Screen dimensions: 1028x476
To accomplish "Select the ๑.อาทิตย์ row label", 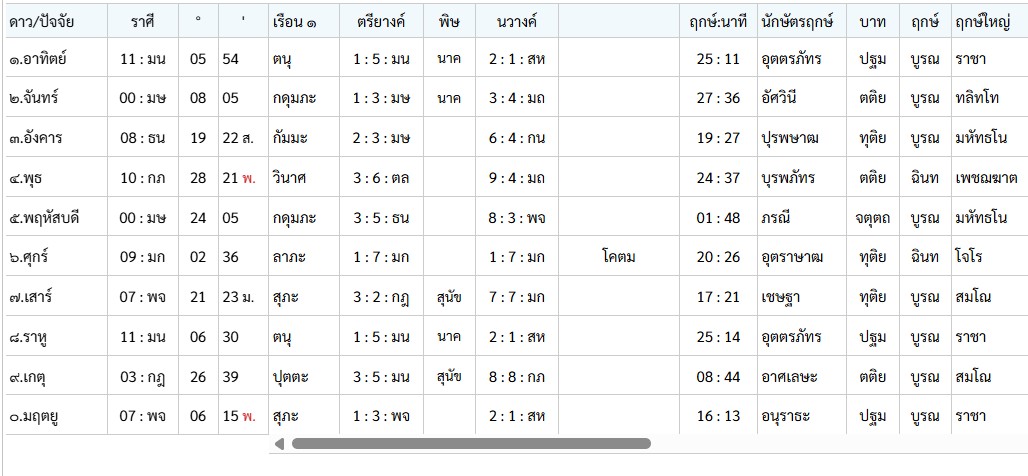I will 38,59.
